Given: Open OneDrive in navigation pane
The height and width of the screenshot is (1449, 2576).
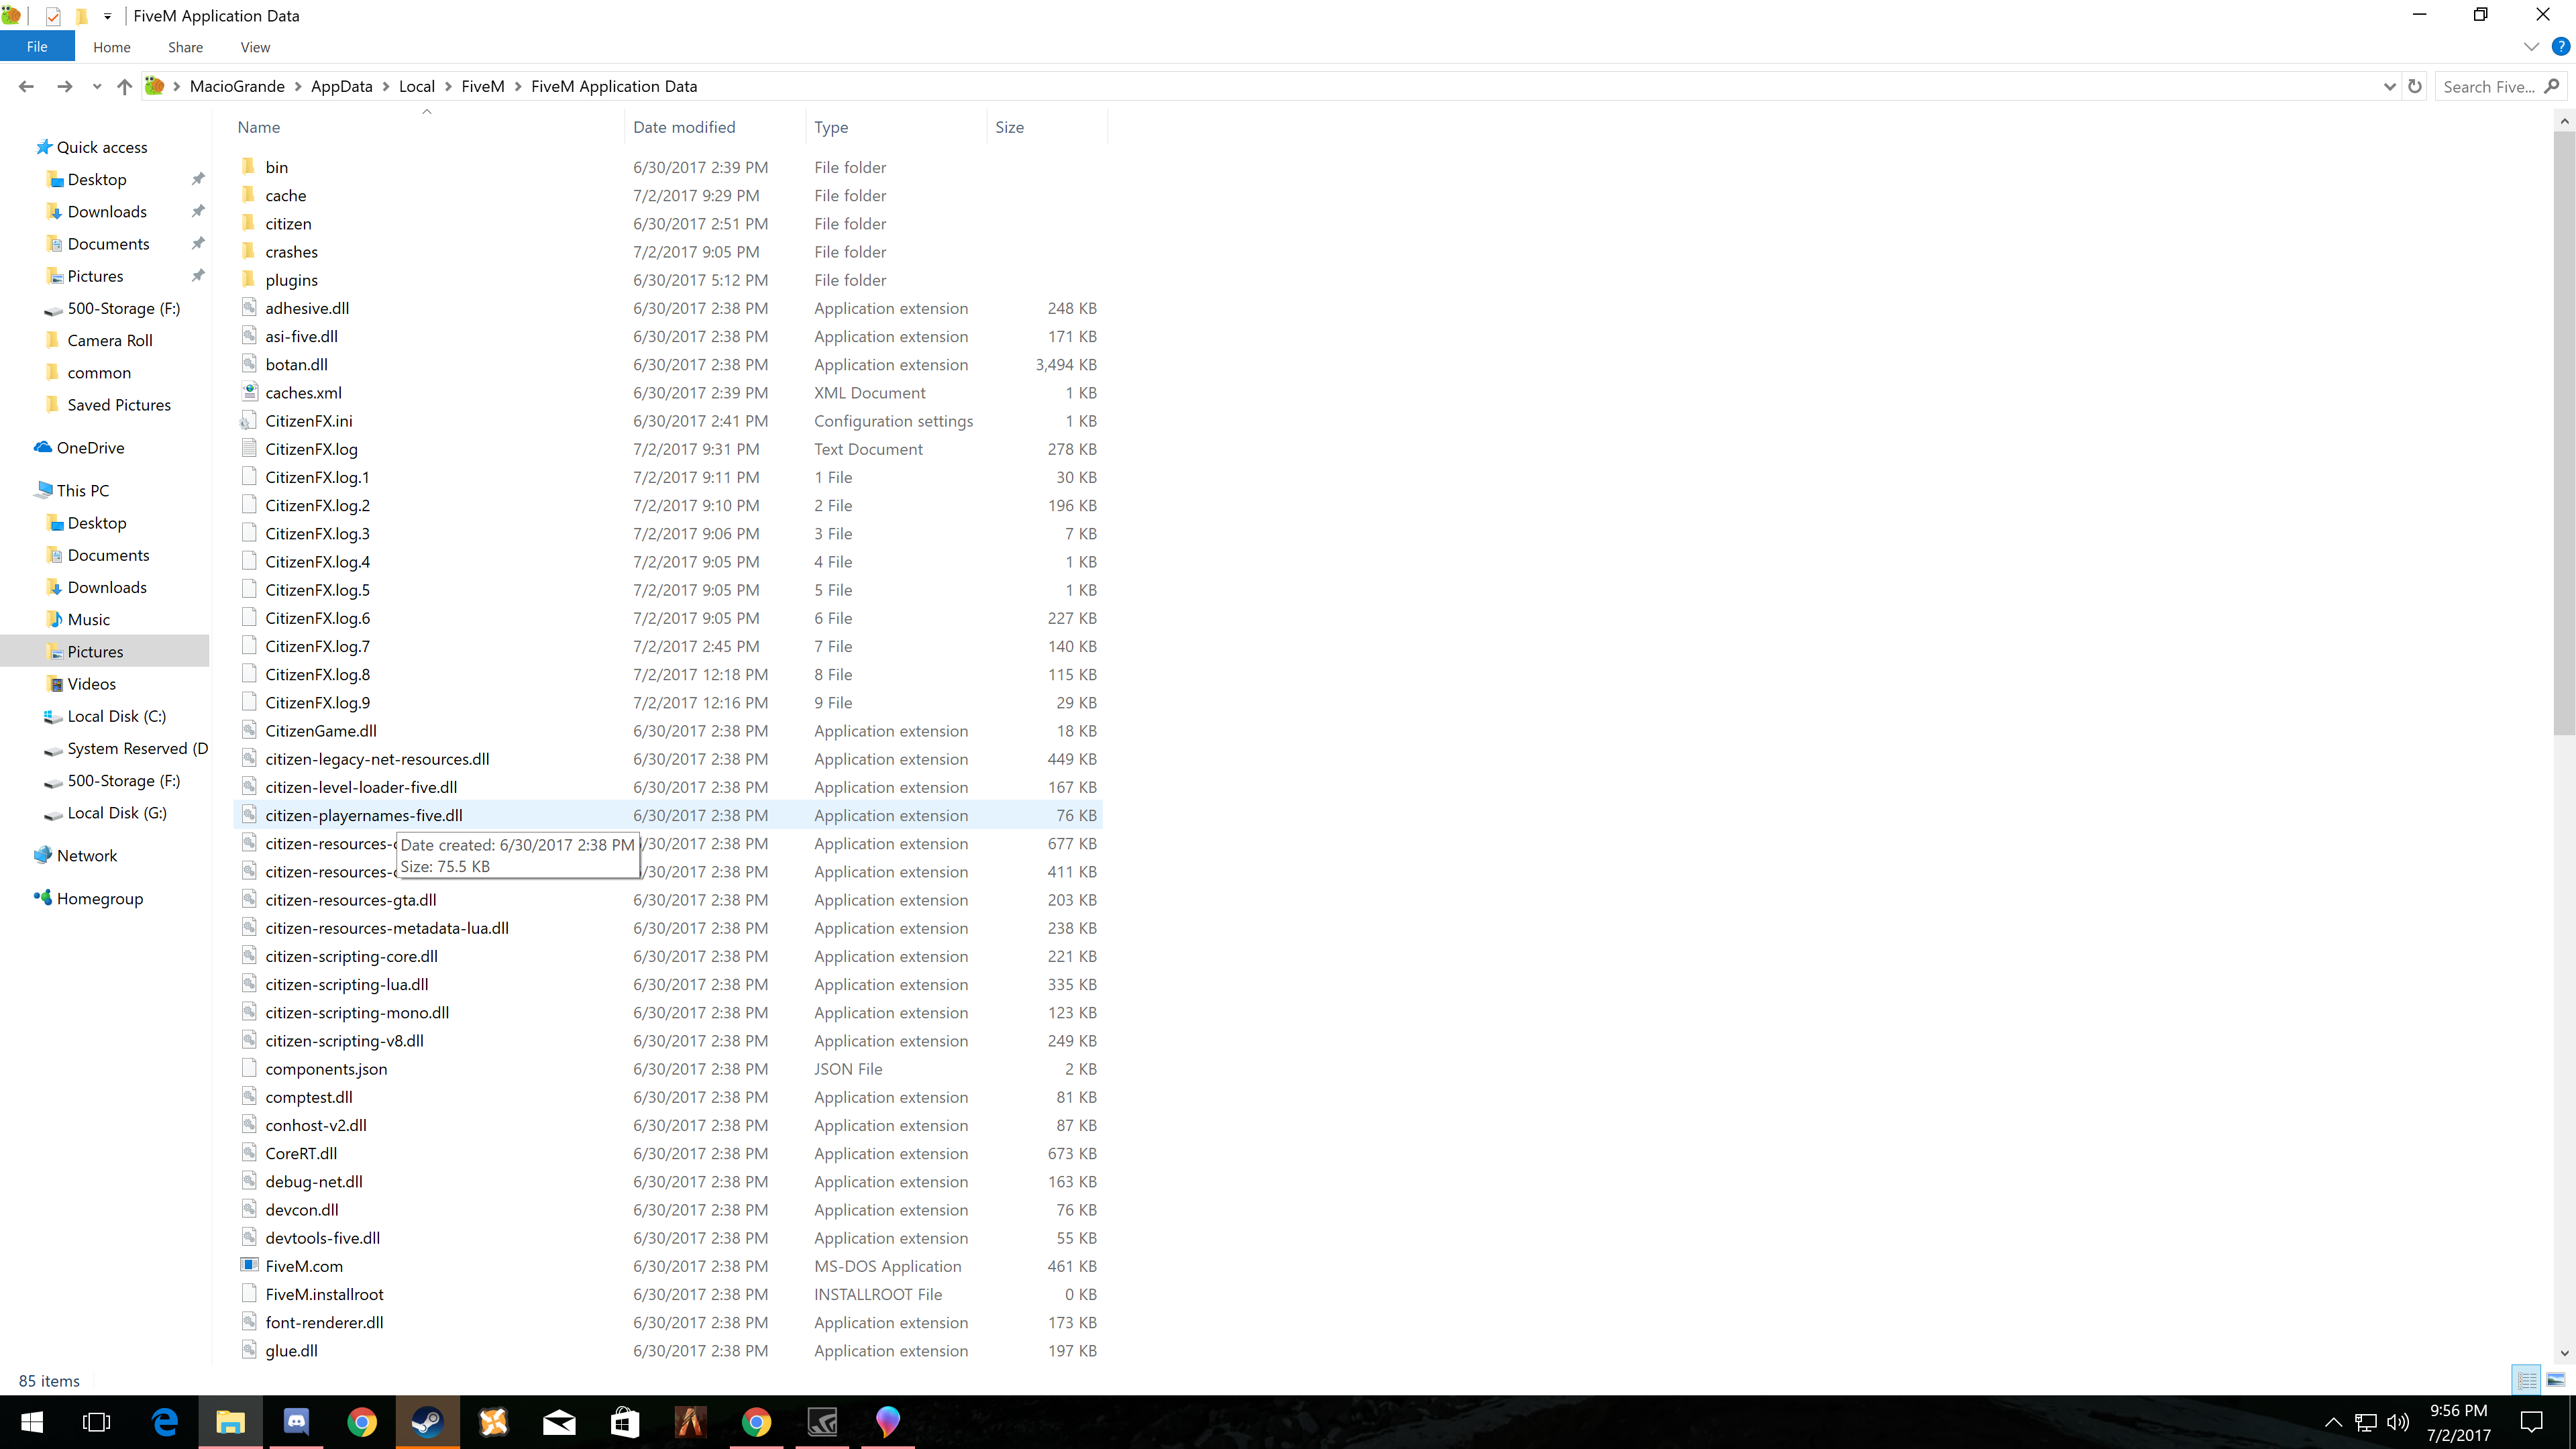Looking at the screenshot, I should coord(90,448).
